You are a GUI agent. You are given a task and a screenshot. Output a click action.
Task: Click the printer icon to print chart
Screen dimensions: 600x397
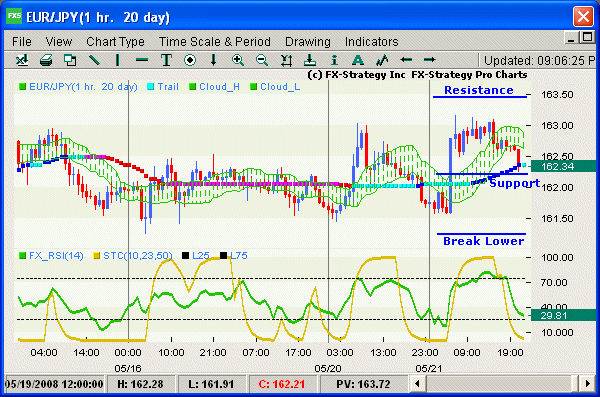[x=46, y=60]
